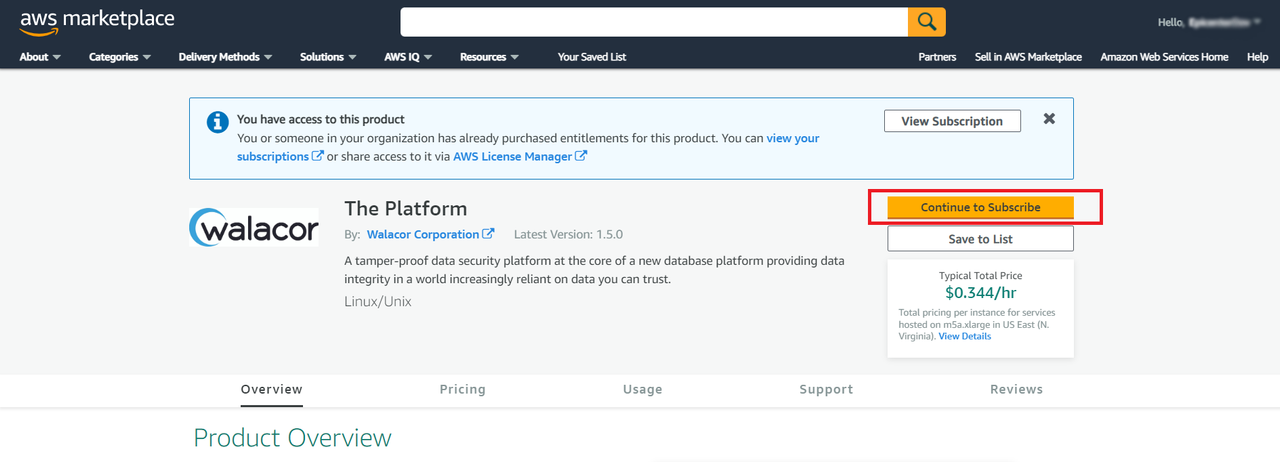Switch to the Usage tab
The image size is (1280, 462).
tap(642, 389)
